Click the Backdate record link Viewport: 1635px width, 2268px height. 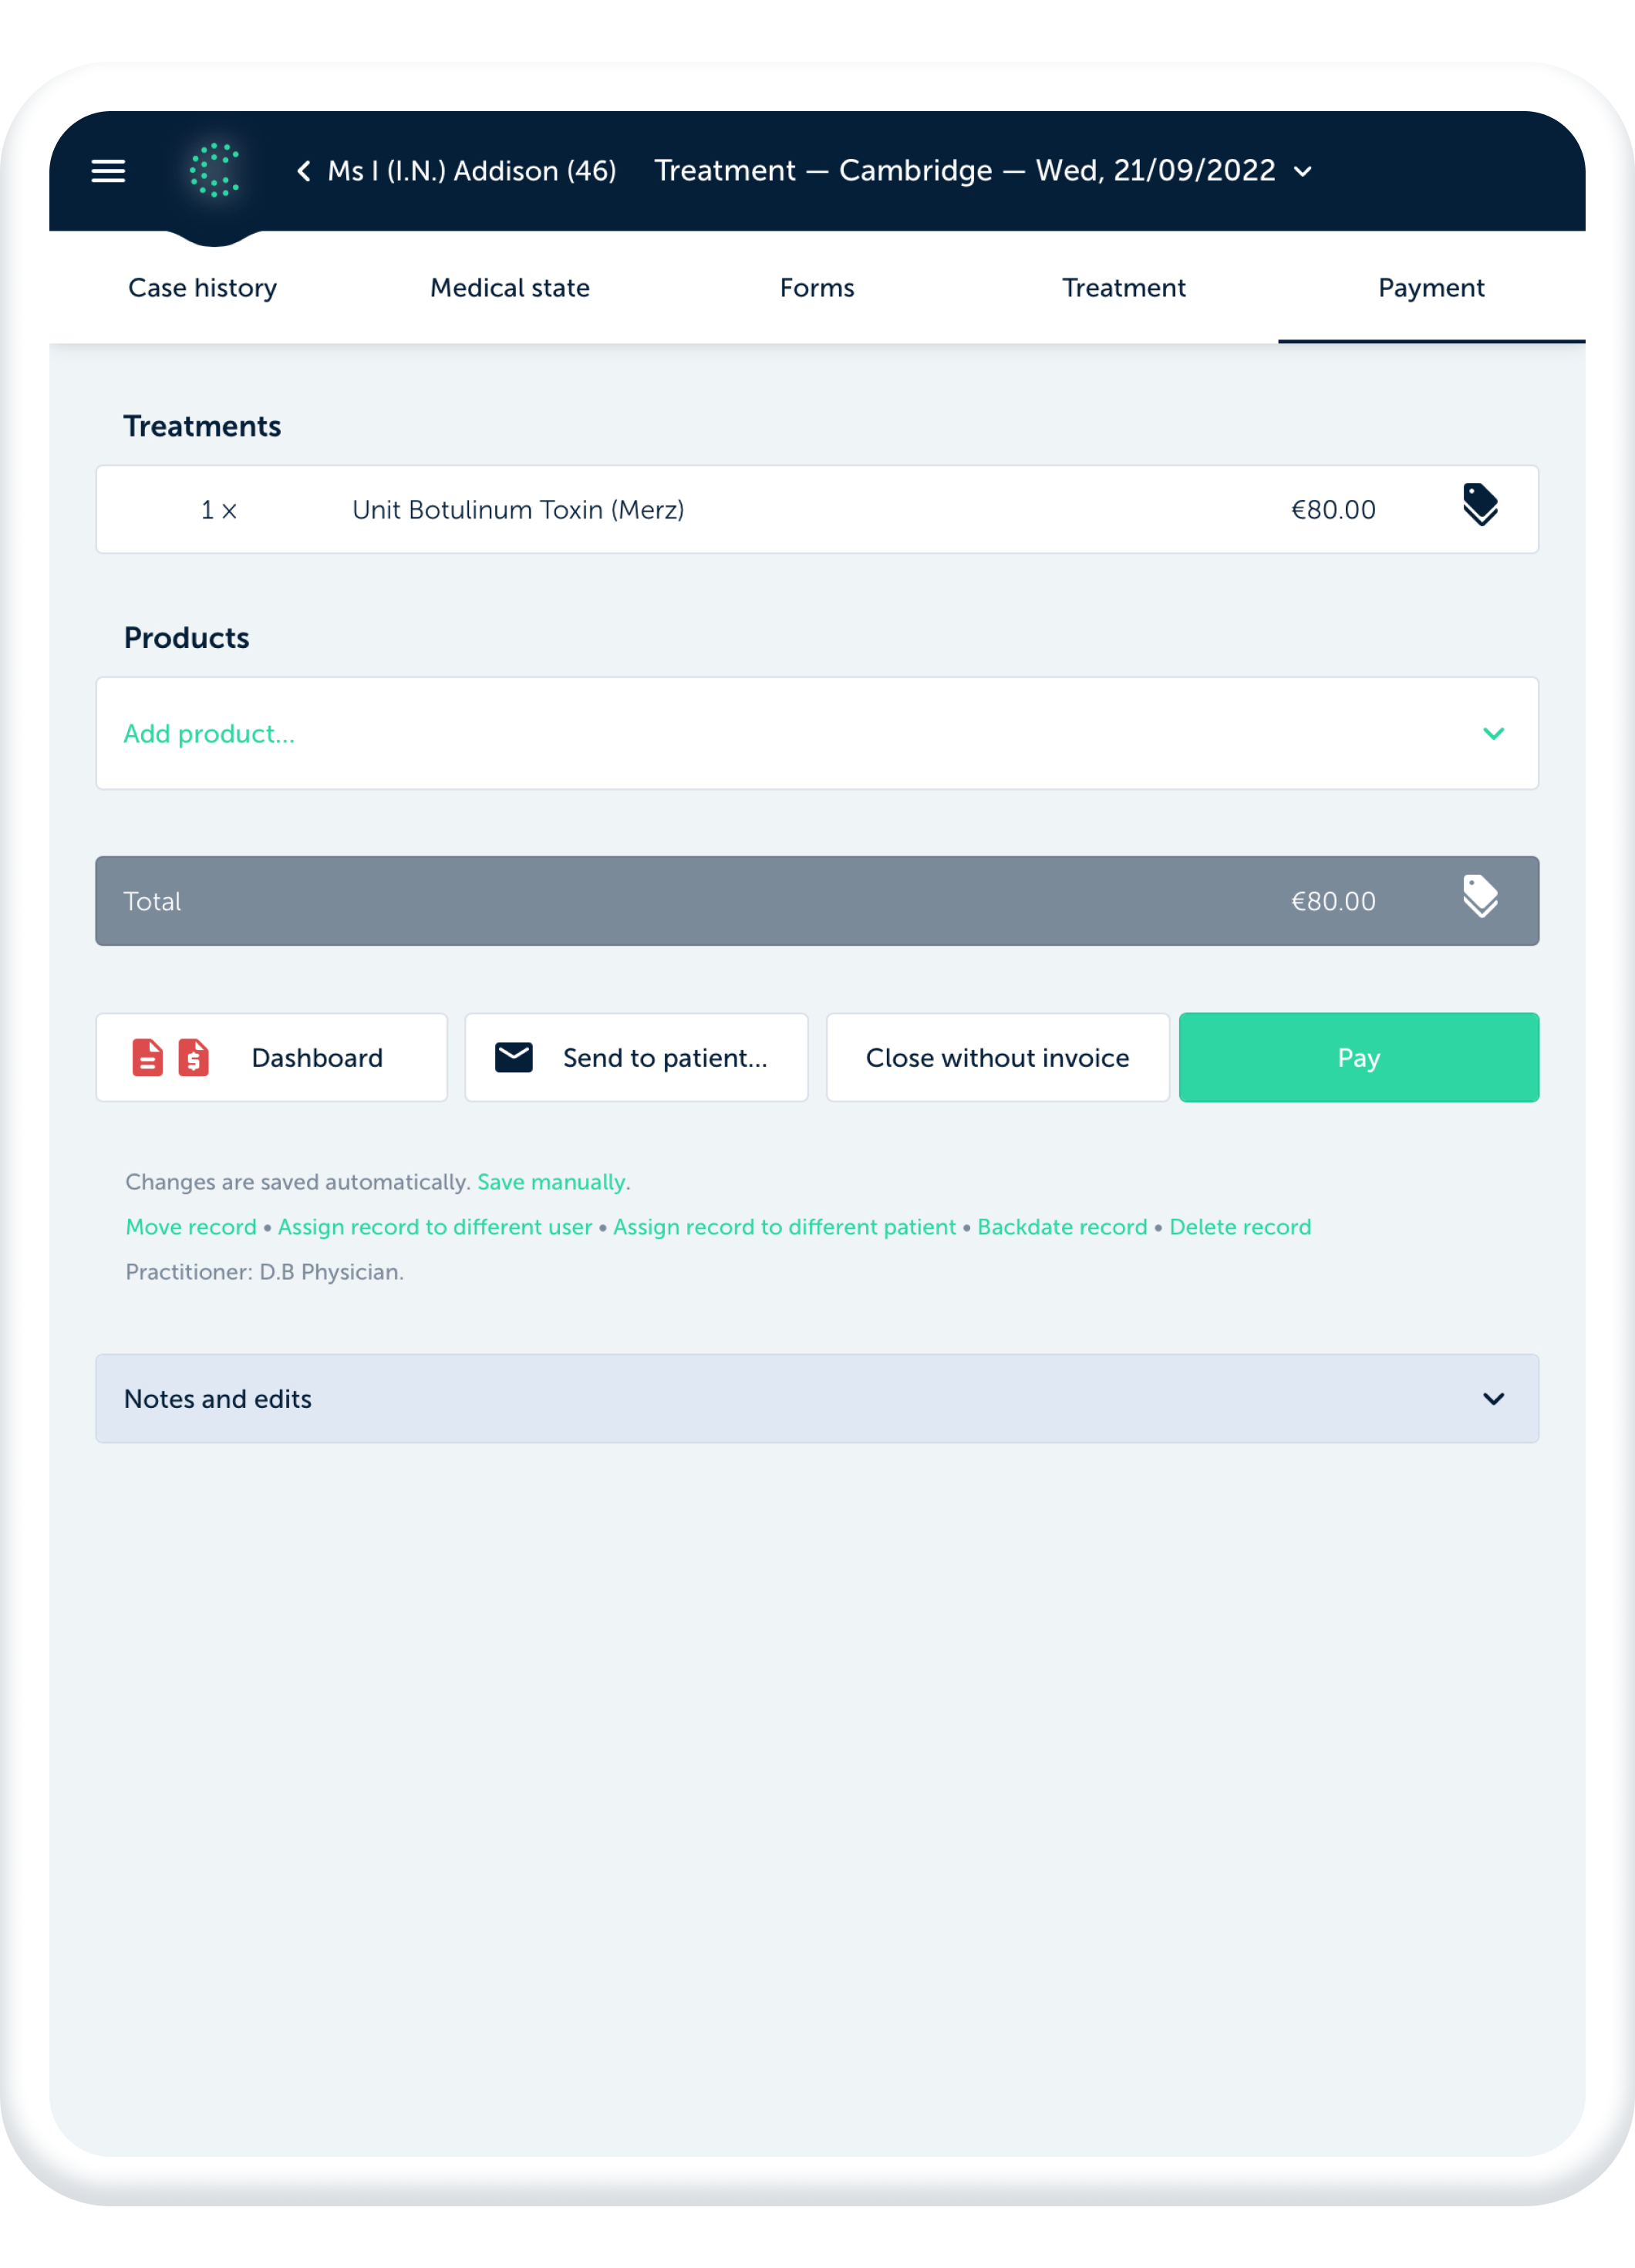[x=1062, y=1227]
